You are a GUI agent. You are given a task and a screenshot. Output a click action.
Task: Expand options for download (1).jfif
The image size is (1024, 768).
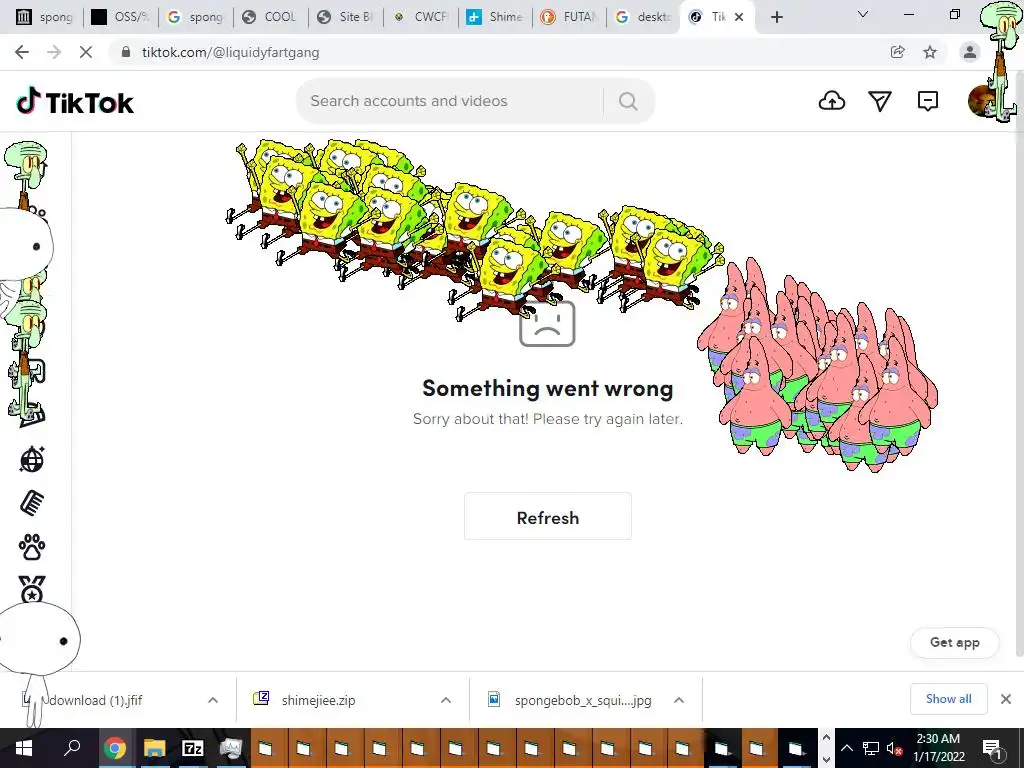(213, 700)
